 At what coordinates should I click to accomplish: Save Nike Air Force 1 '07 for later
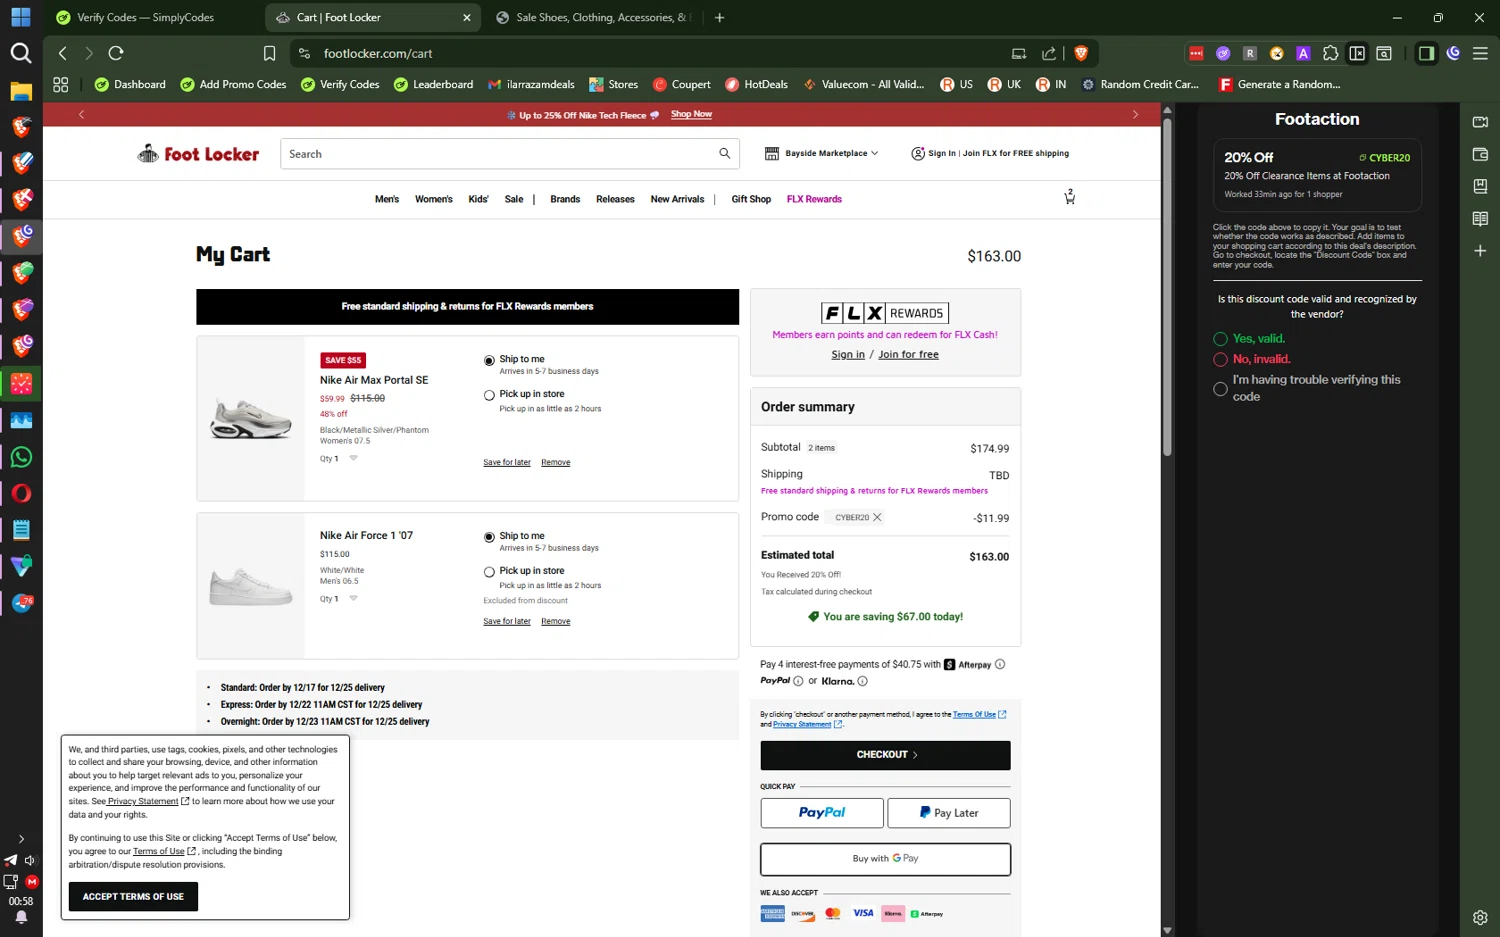point(507,621)
